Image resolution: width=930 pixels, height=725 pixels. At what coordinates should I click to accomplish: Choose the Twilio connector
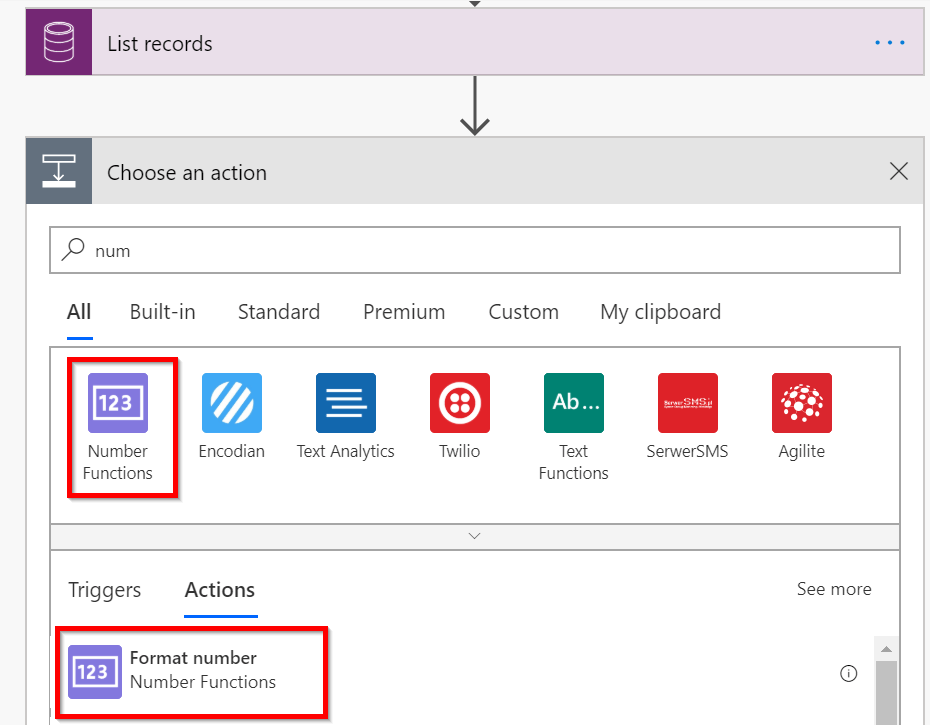(459, 403)
